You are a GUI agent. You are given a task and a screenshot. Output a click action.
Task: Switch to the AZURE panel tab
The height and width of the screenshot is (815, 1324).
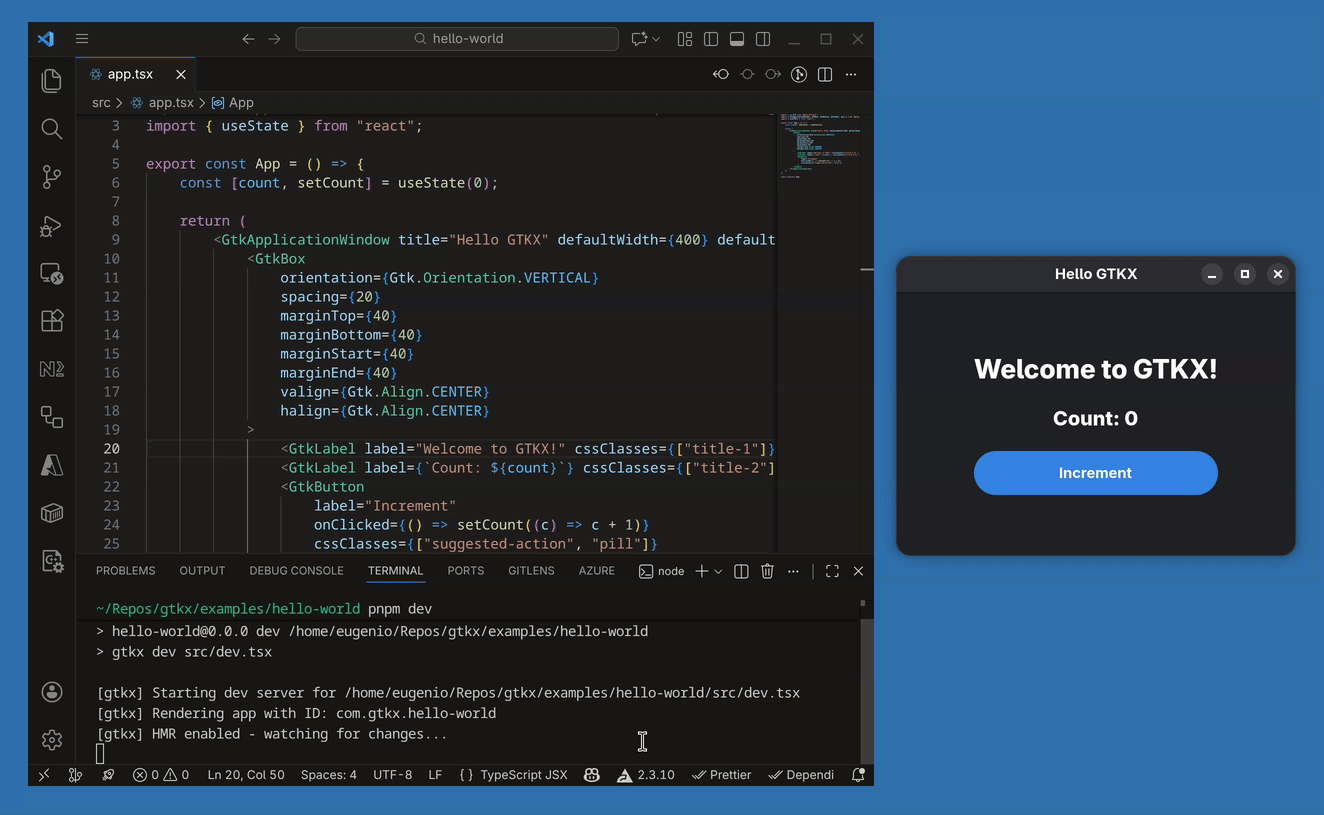click(597, 571)
